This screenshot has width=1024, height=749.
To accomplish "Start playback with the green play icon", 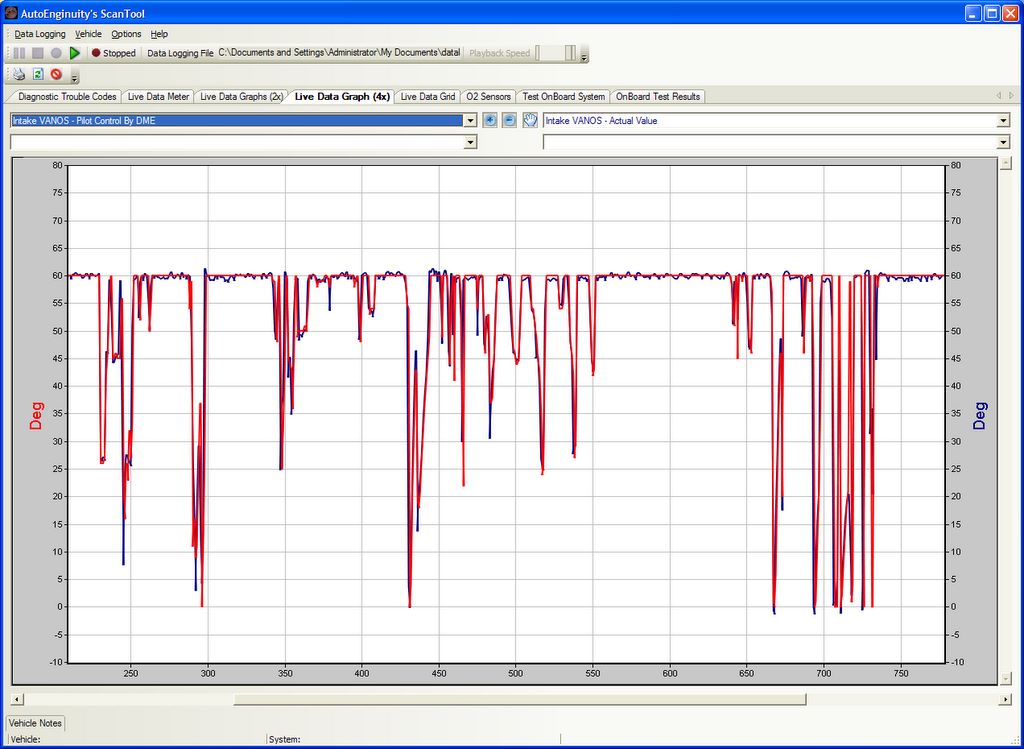I will (74, 53).
